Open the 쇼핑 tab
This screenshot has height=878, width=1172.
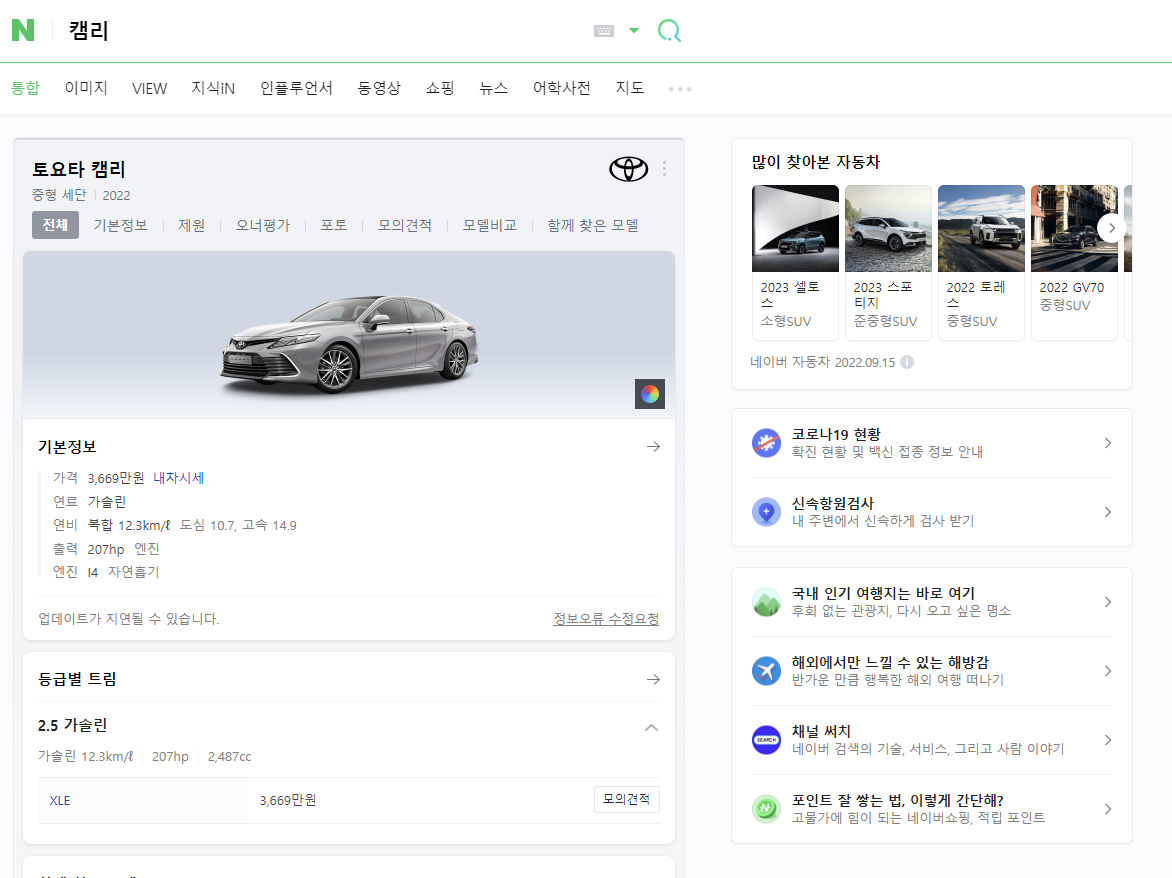(x=440, y=88)
